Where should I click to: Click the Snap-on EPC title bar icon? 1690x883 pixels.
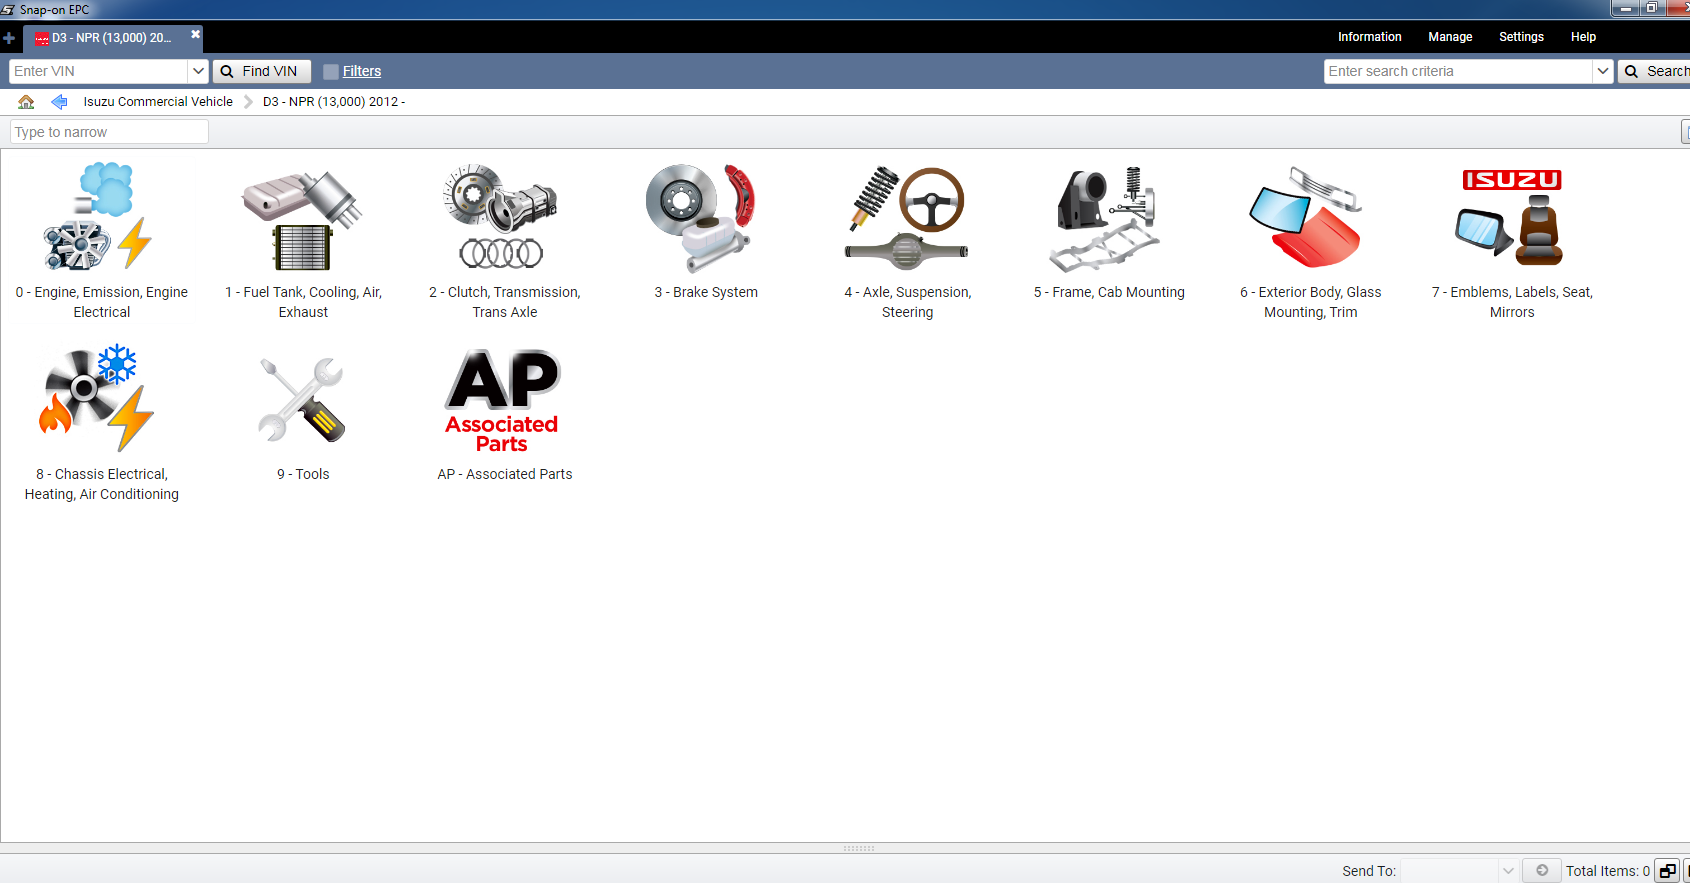click(8, 9)
